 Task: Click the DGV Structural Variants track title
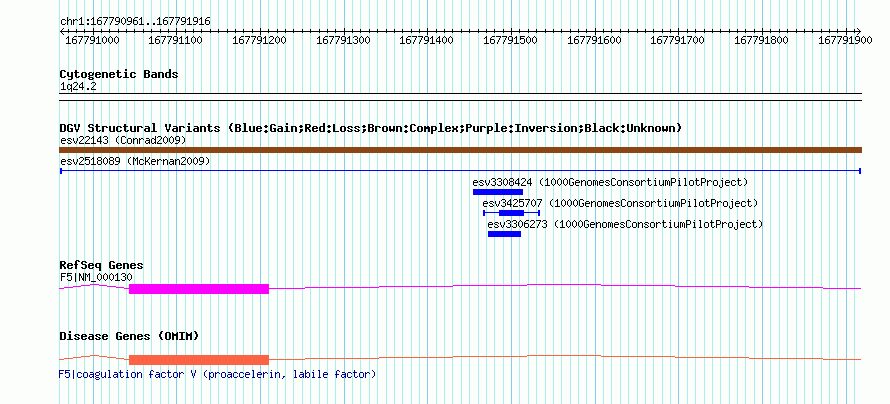370,128
